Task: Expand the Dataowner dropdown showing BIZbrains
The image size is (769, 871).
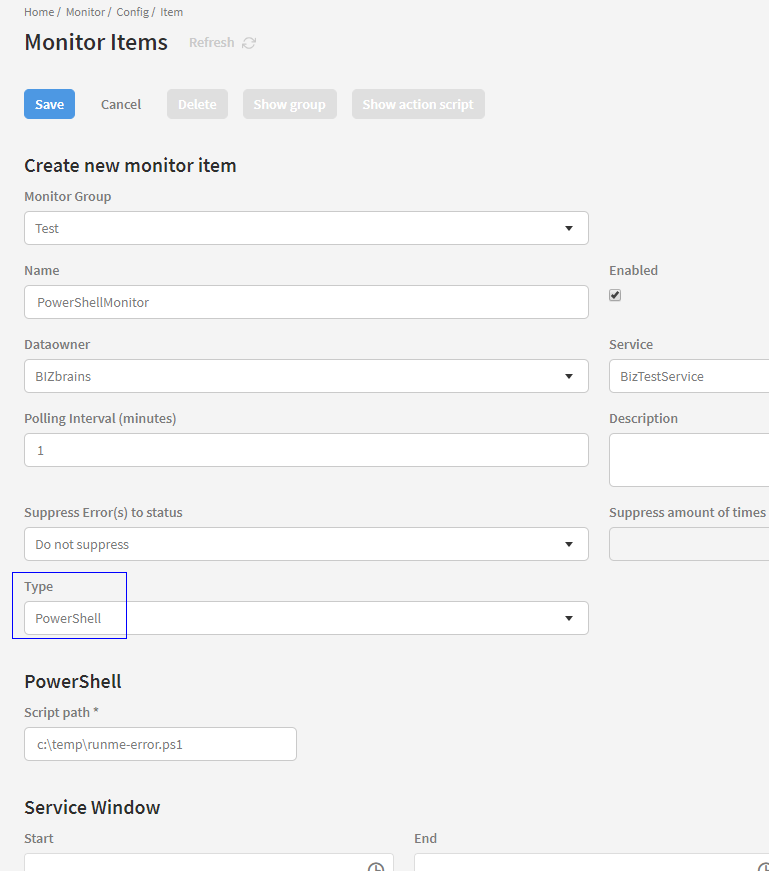Action: 306,376
